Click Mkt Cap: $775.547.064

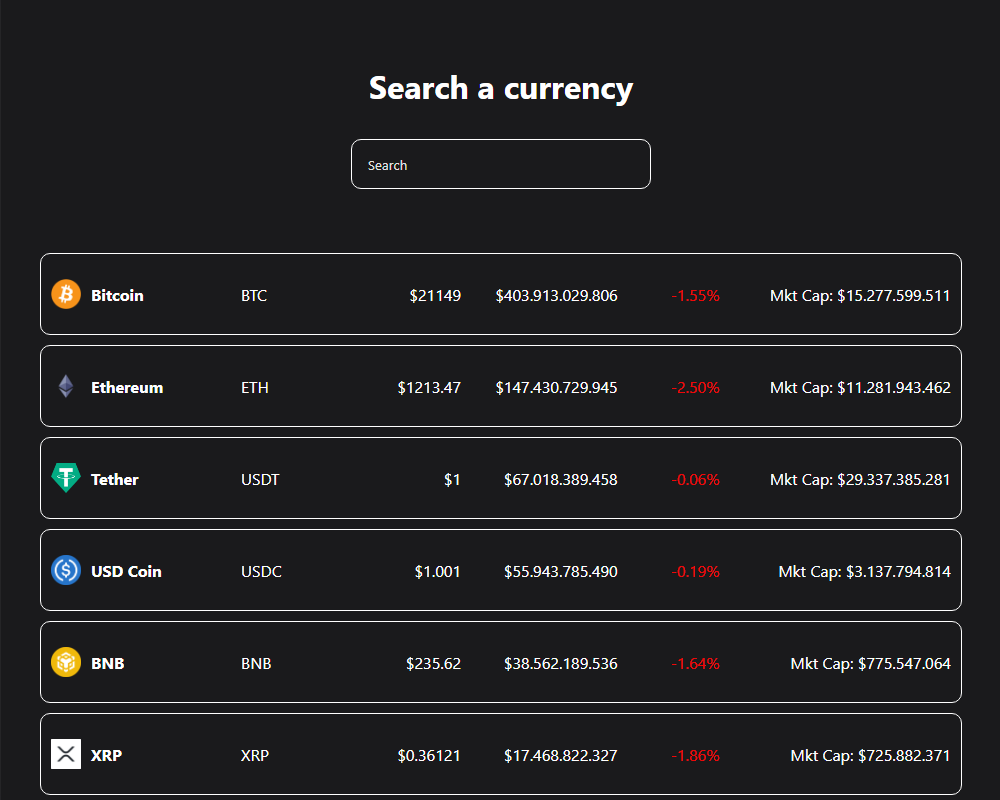(871, 663)
